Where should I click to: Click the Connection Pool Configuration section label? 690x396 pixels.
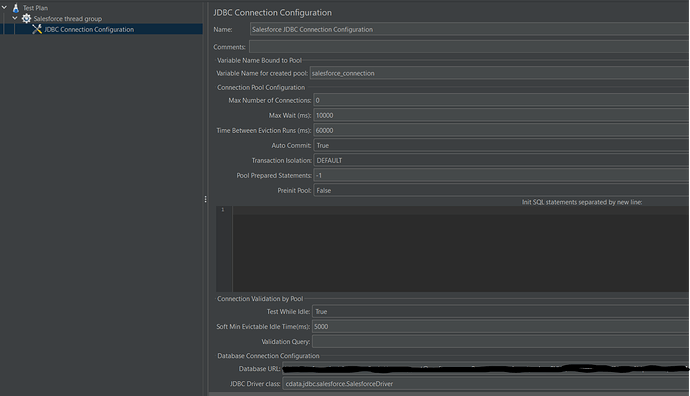tap(261, 87)
